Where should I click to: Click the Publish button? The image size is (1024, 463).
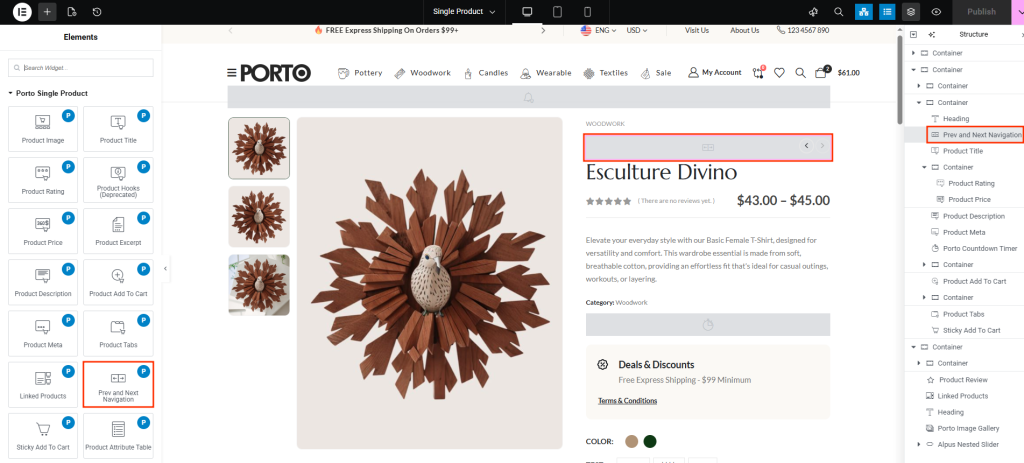point(980,12)
